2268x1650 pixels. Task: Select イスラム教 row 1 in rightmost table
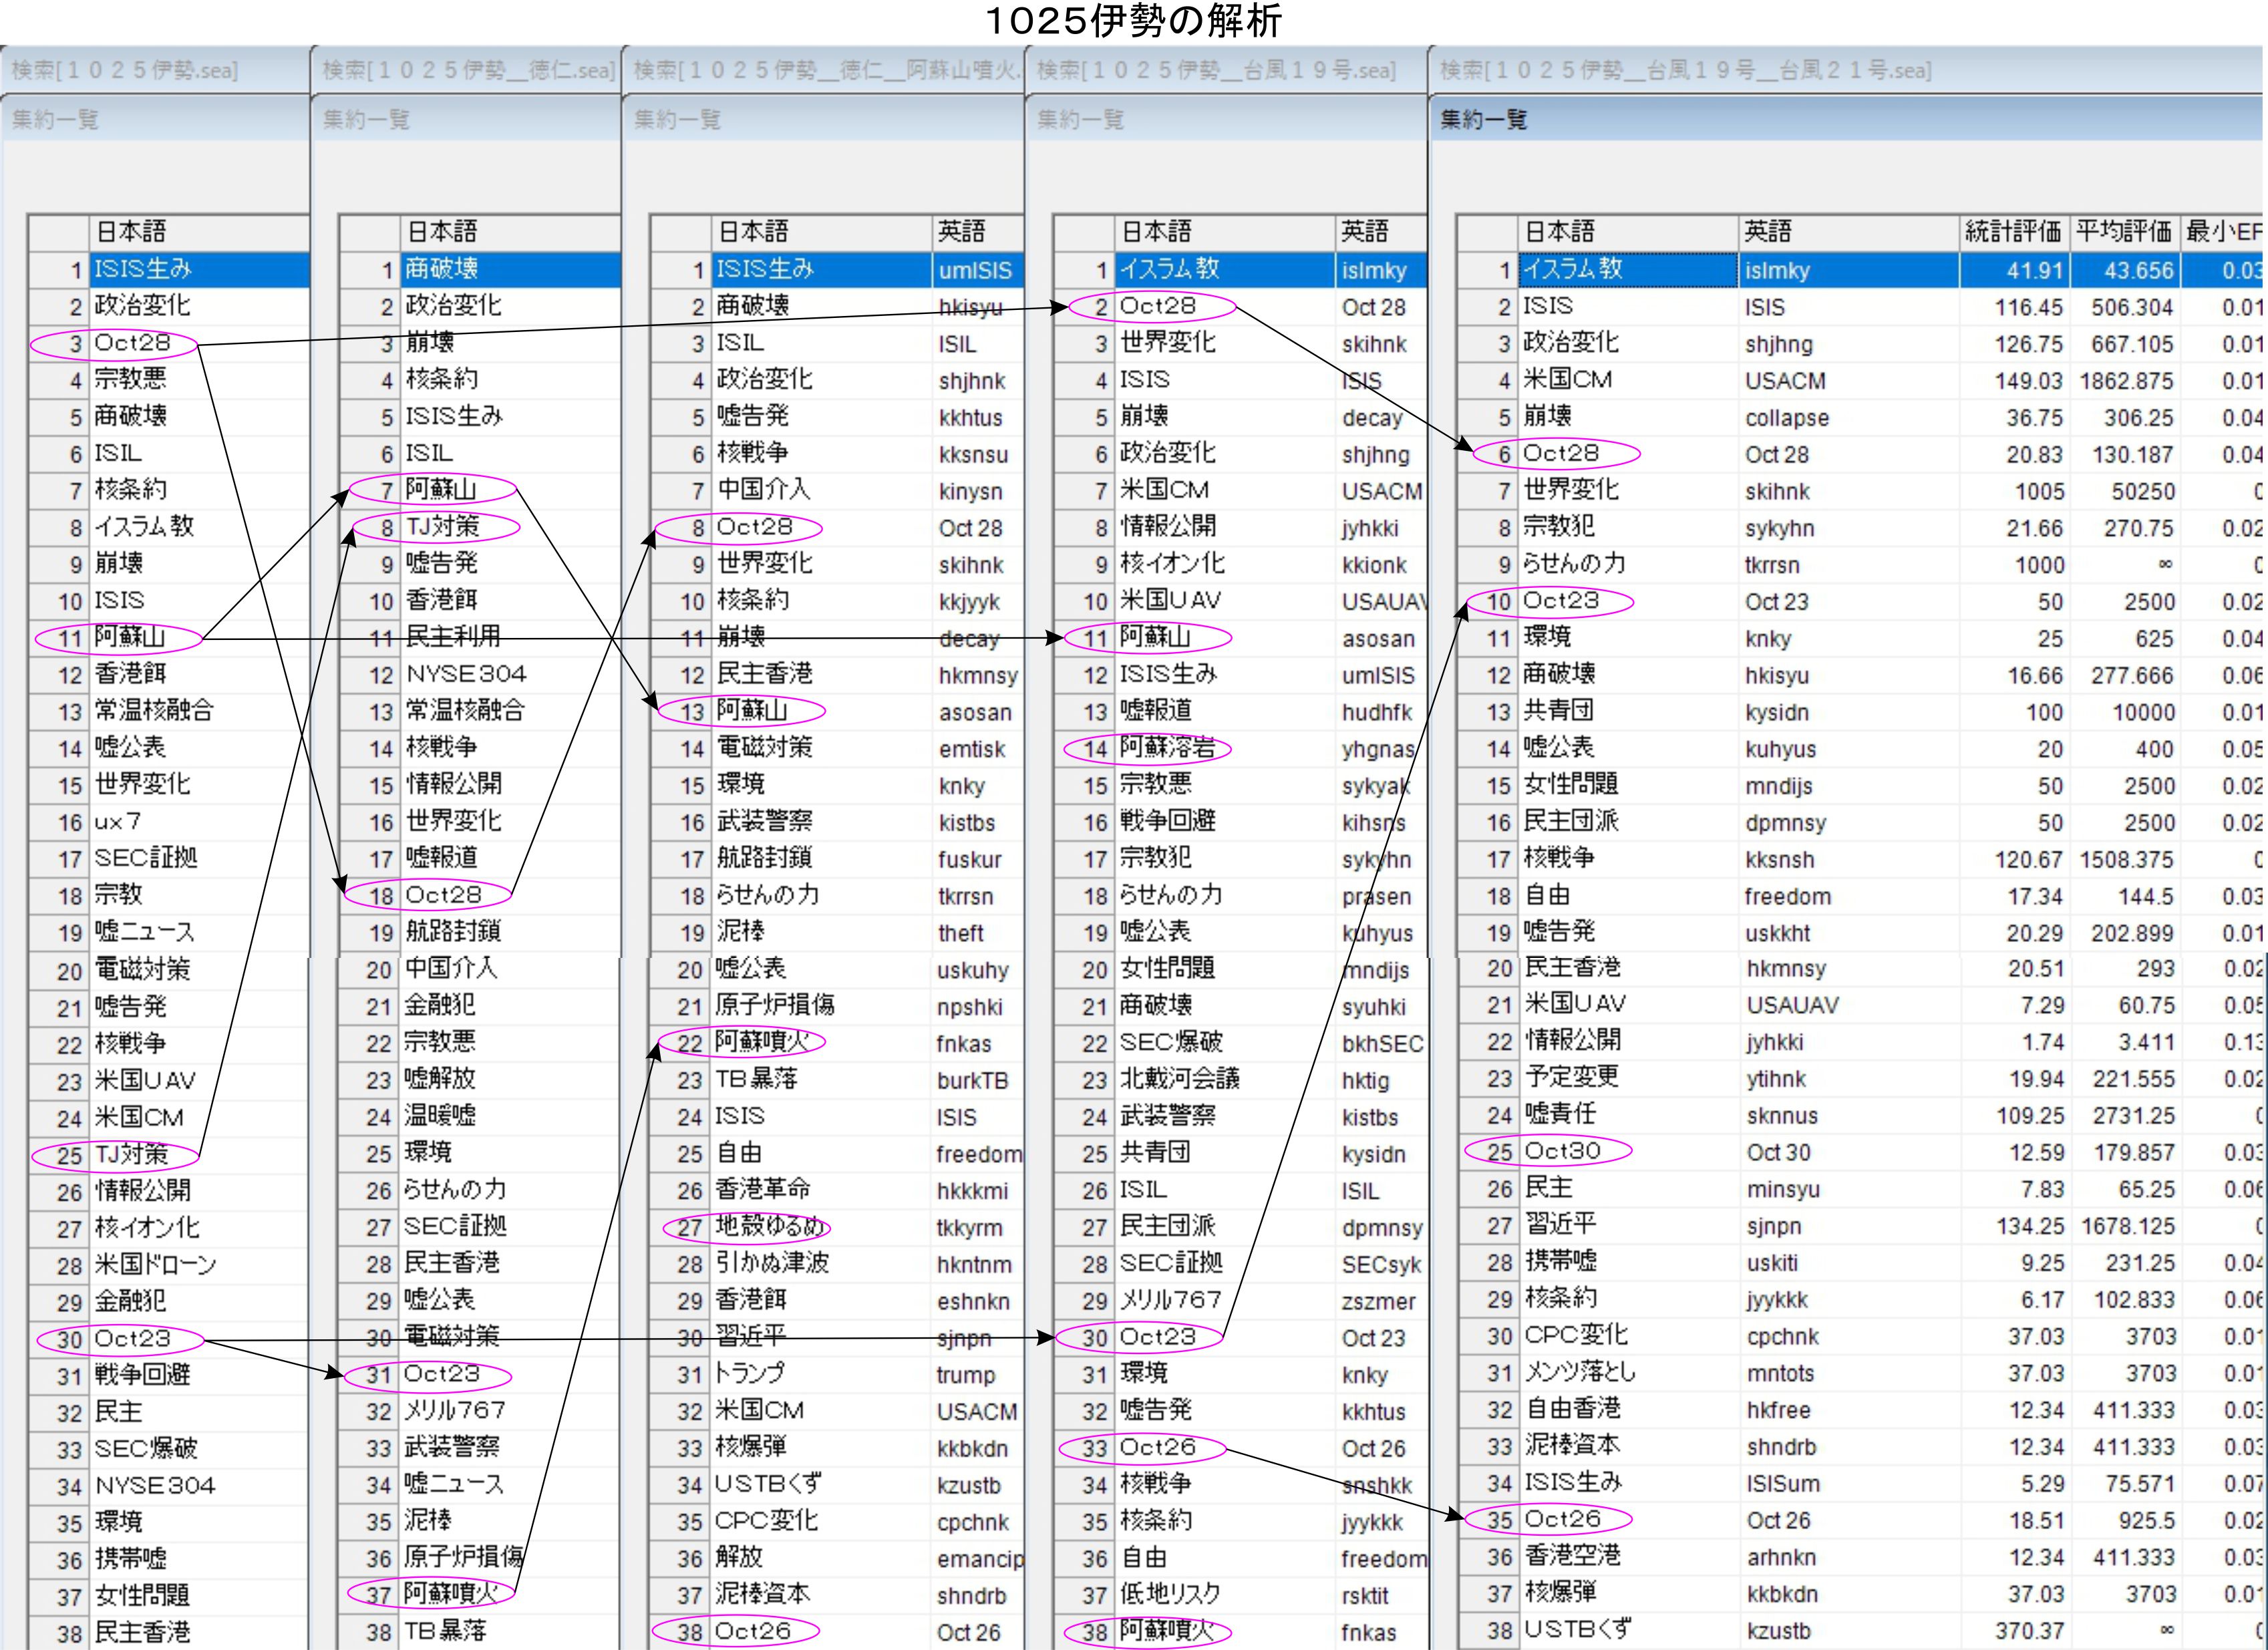point(1572,269)
